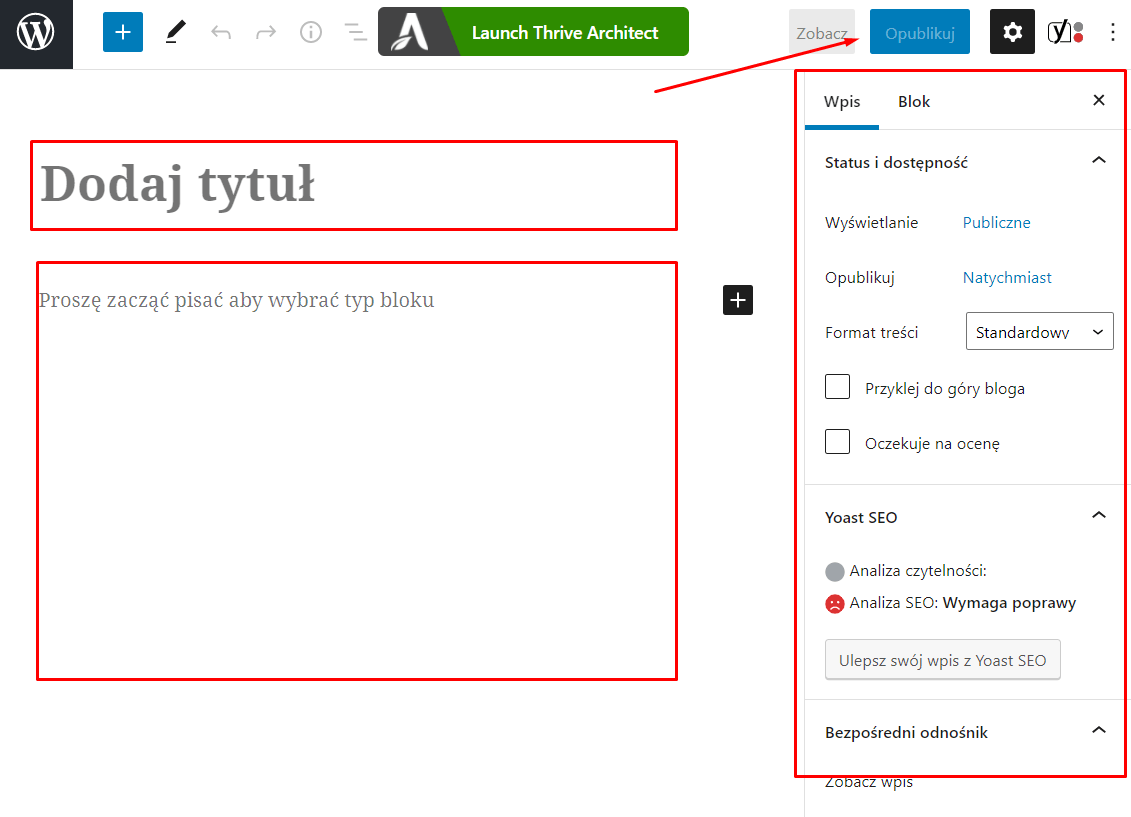
Task: Collapse the 'Status i dostępność' section
Action: [x=1098, y=161]
